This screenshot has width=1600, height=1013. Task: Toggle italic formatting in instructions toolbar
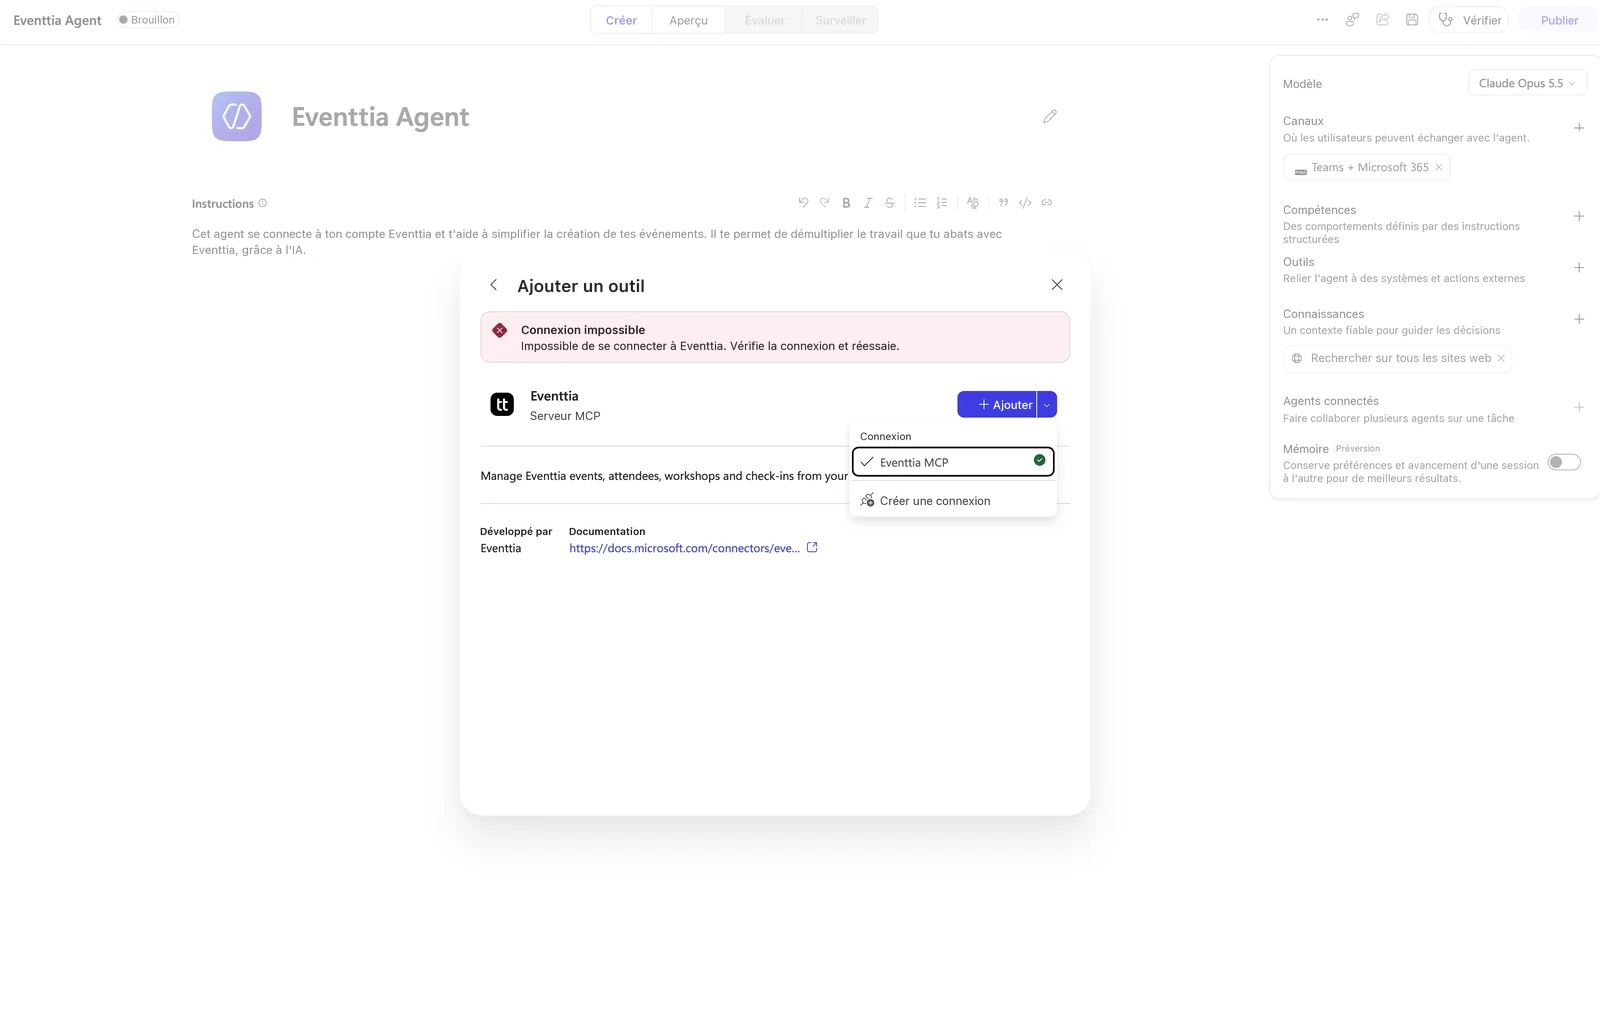(x=868, y=202)
